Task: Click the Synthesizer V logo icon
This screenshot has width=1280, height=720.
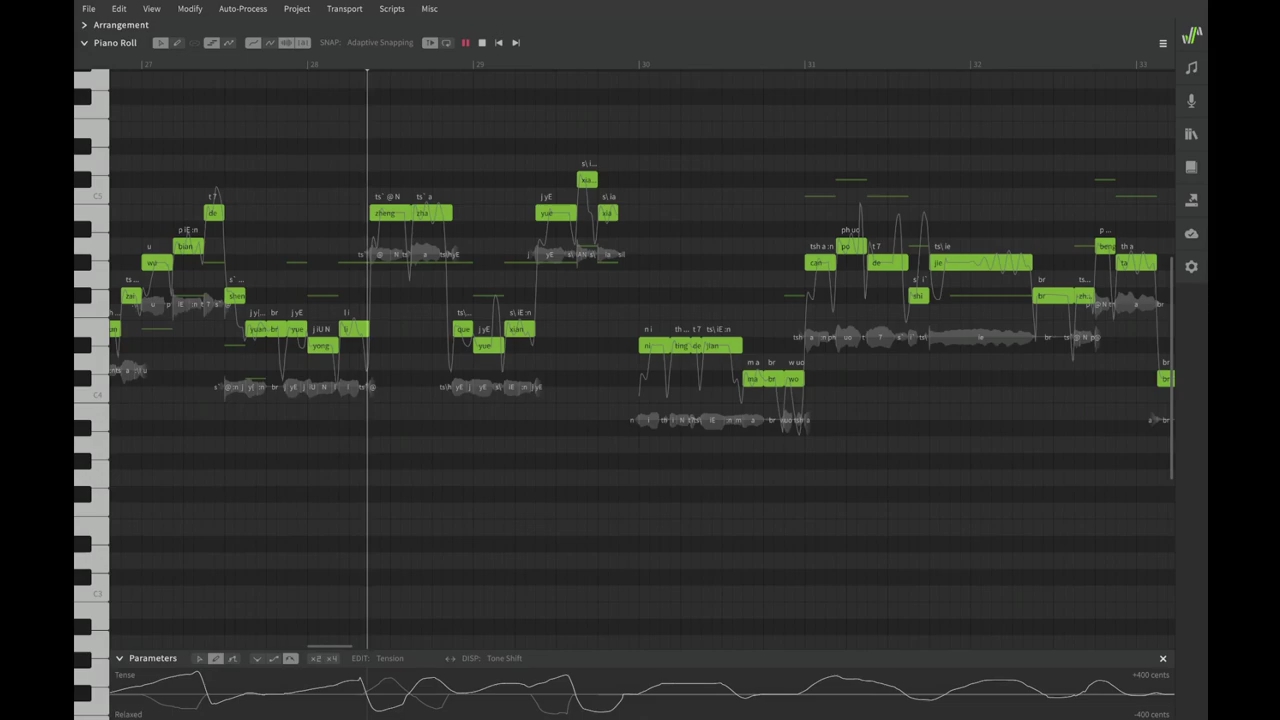Action: pyautogui.click(x=1191, y=36)
